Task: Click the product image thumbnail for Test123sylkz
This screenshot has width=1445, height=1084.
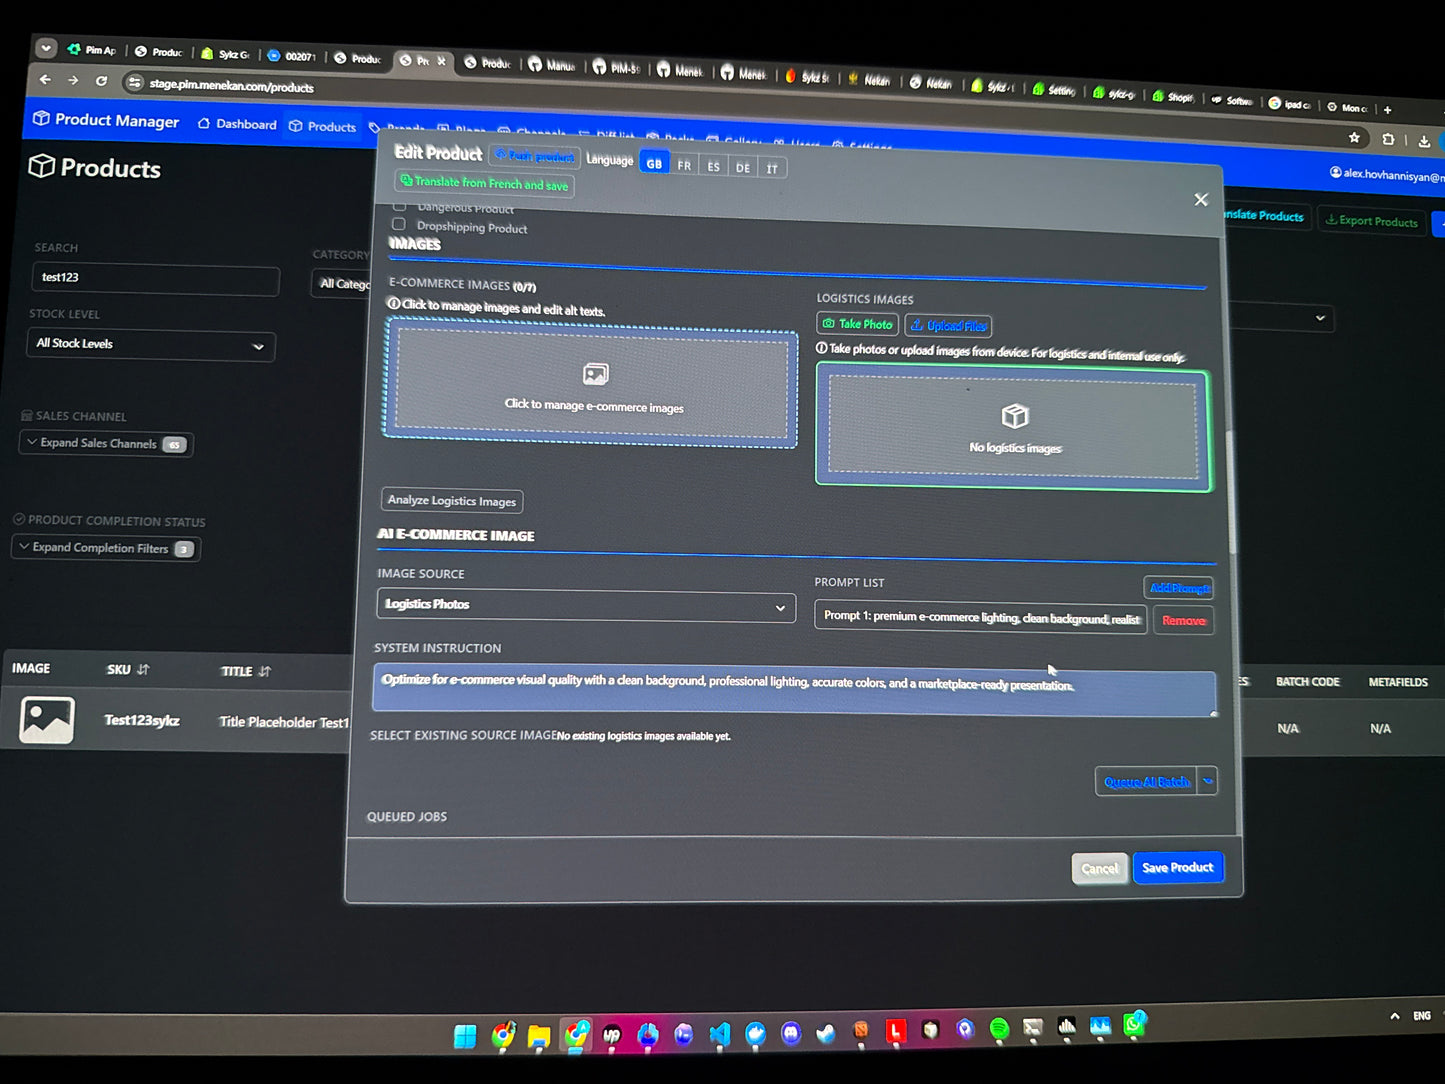Action: [47, 720]
